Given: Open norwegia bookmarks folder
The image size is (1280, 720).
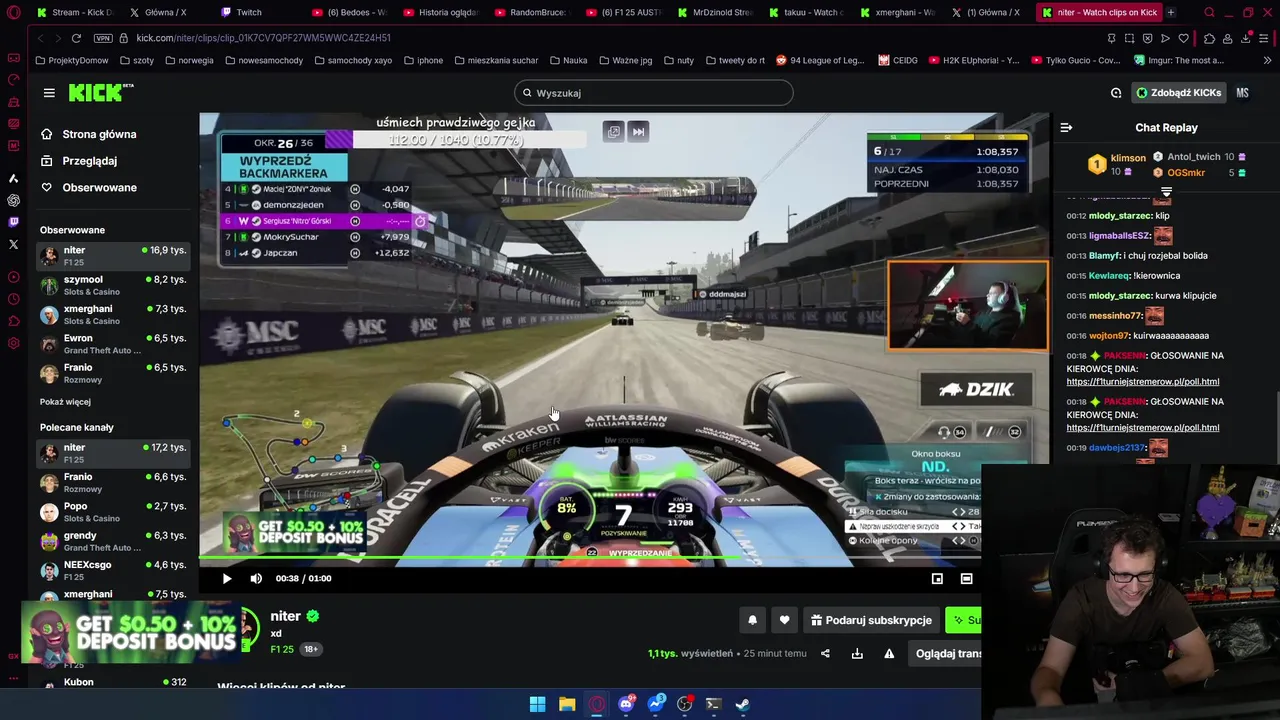Looking at the screenshot, I should tap(189, 60).
